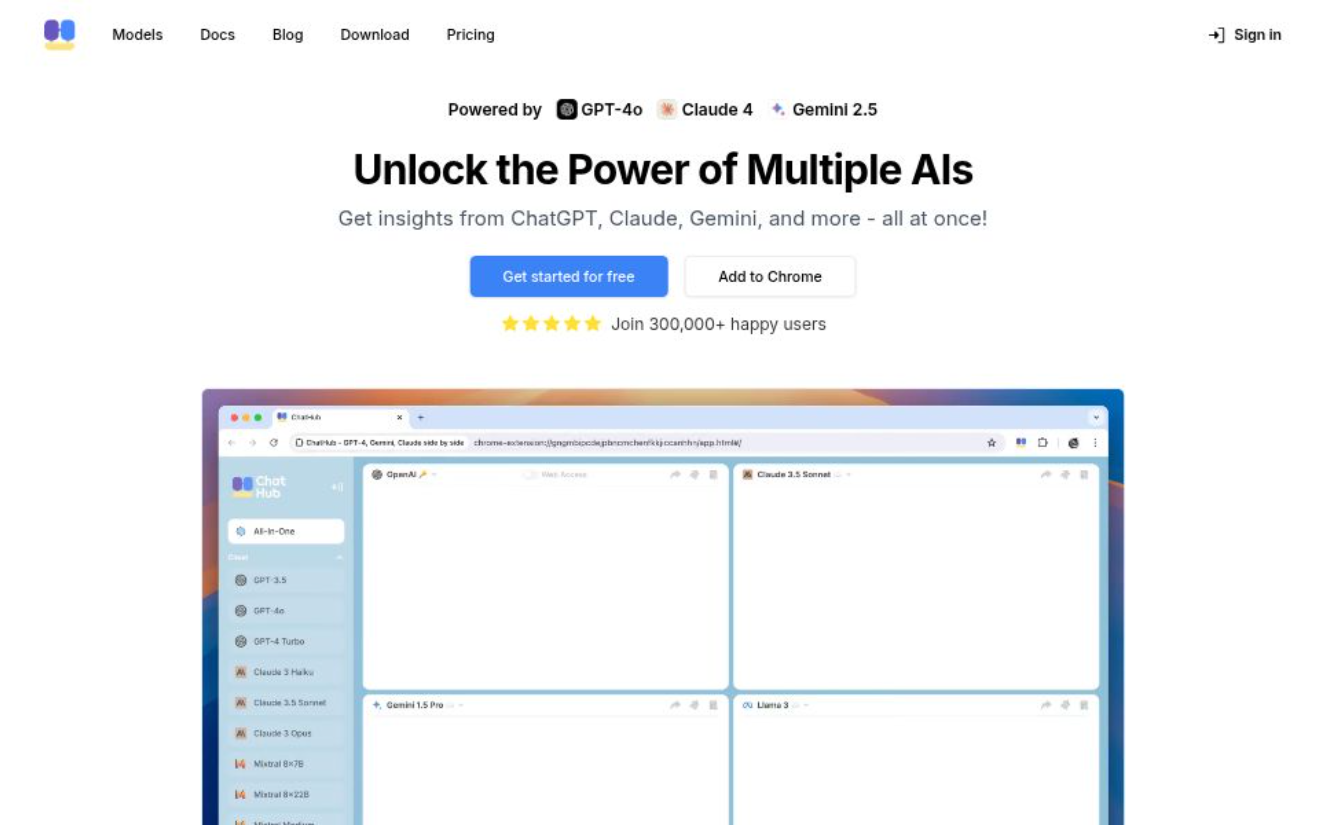The width and height of the screenshot is (1326, 825).
Task: Toggle the Web Access switch
Action: point(530,475)
